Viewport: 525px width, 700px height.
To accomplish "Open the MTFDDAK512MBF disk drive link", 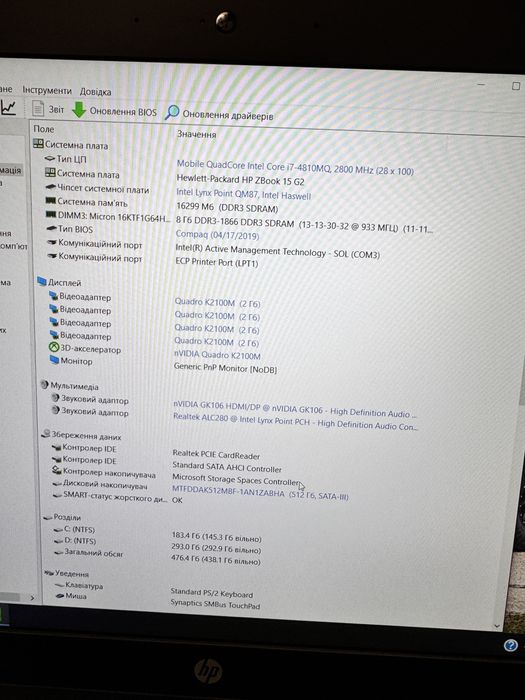I will pyautogui.click(x=260, y=492).
